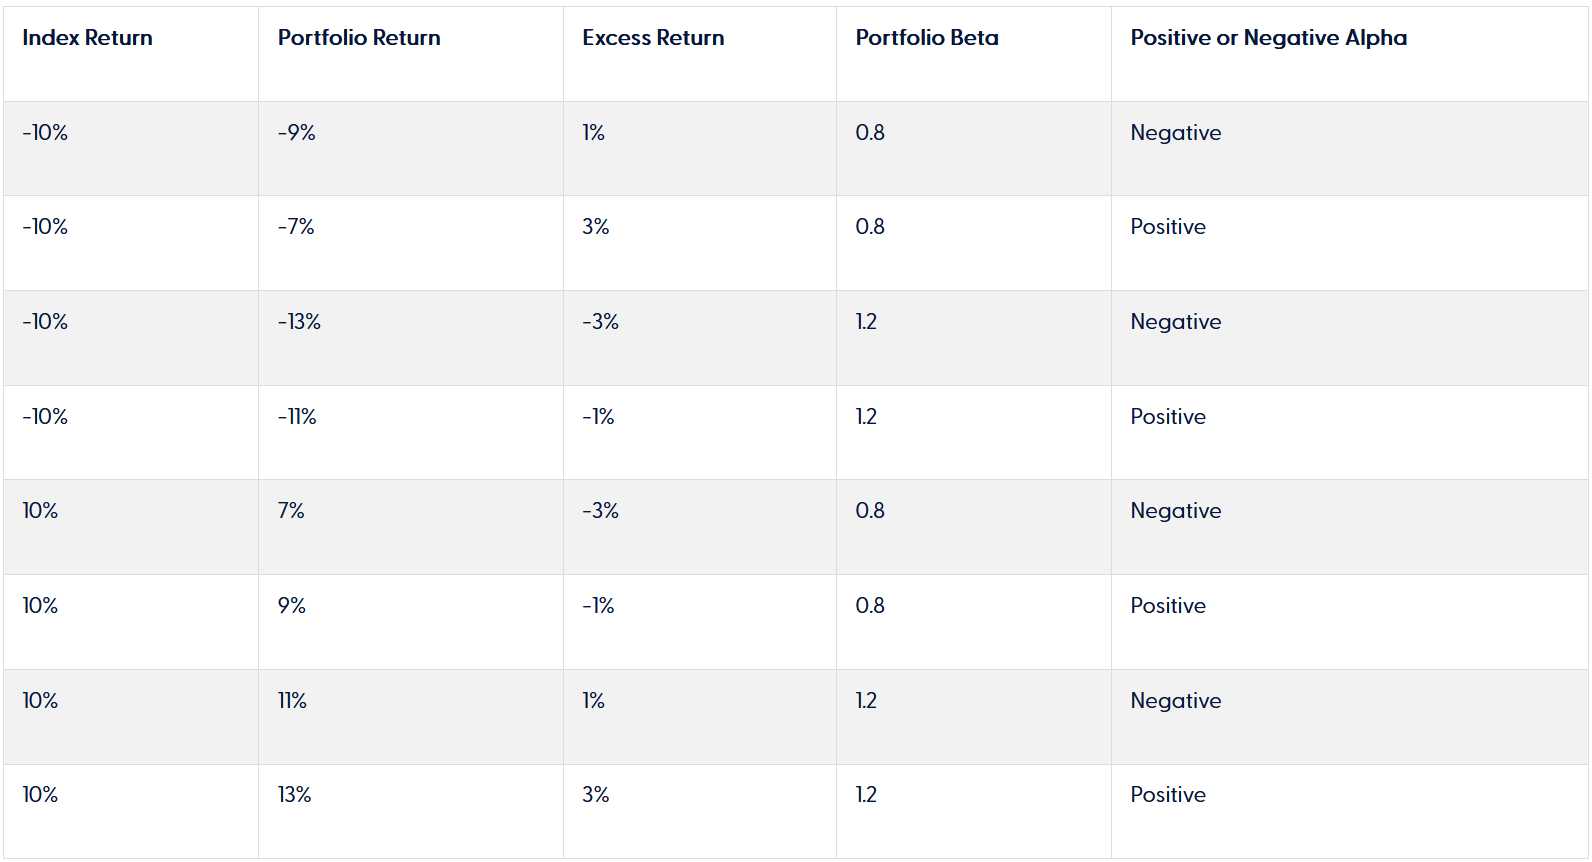This screenshot has height=862, width=1592.
Task: Select the -13% portfolio return cell
Action: 299,322
